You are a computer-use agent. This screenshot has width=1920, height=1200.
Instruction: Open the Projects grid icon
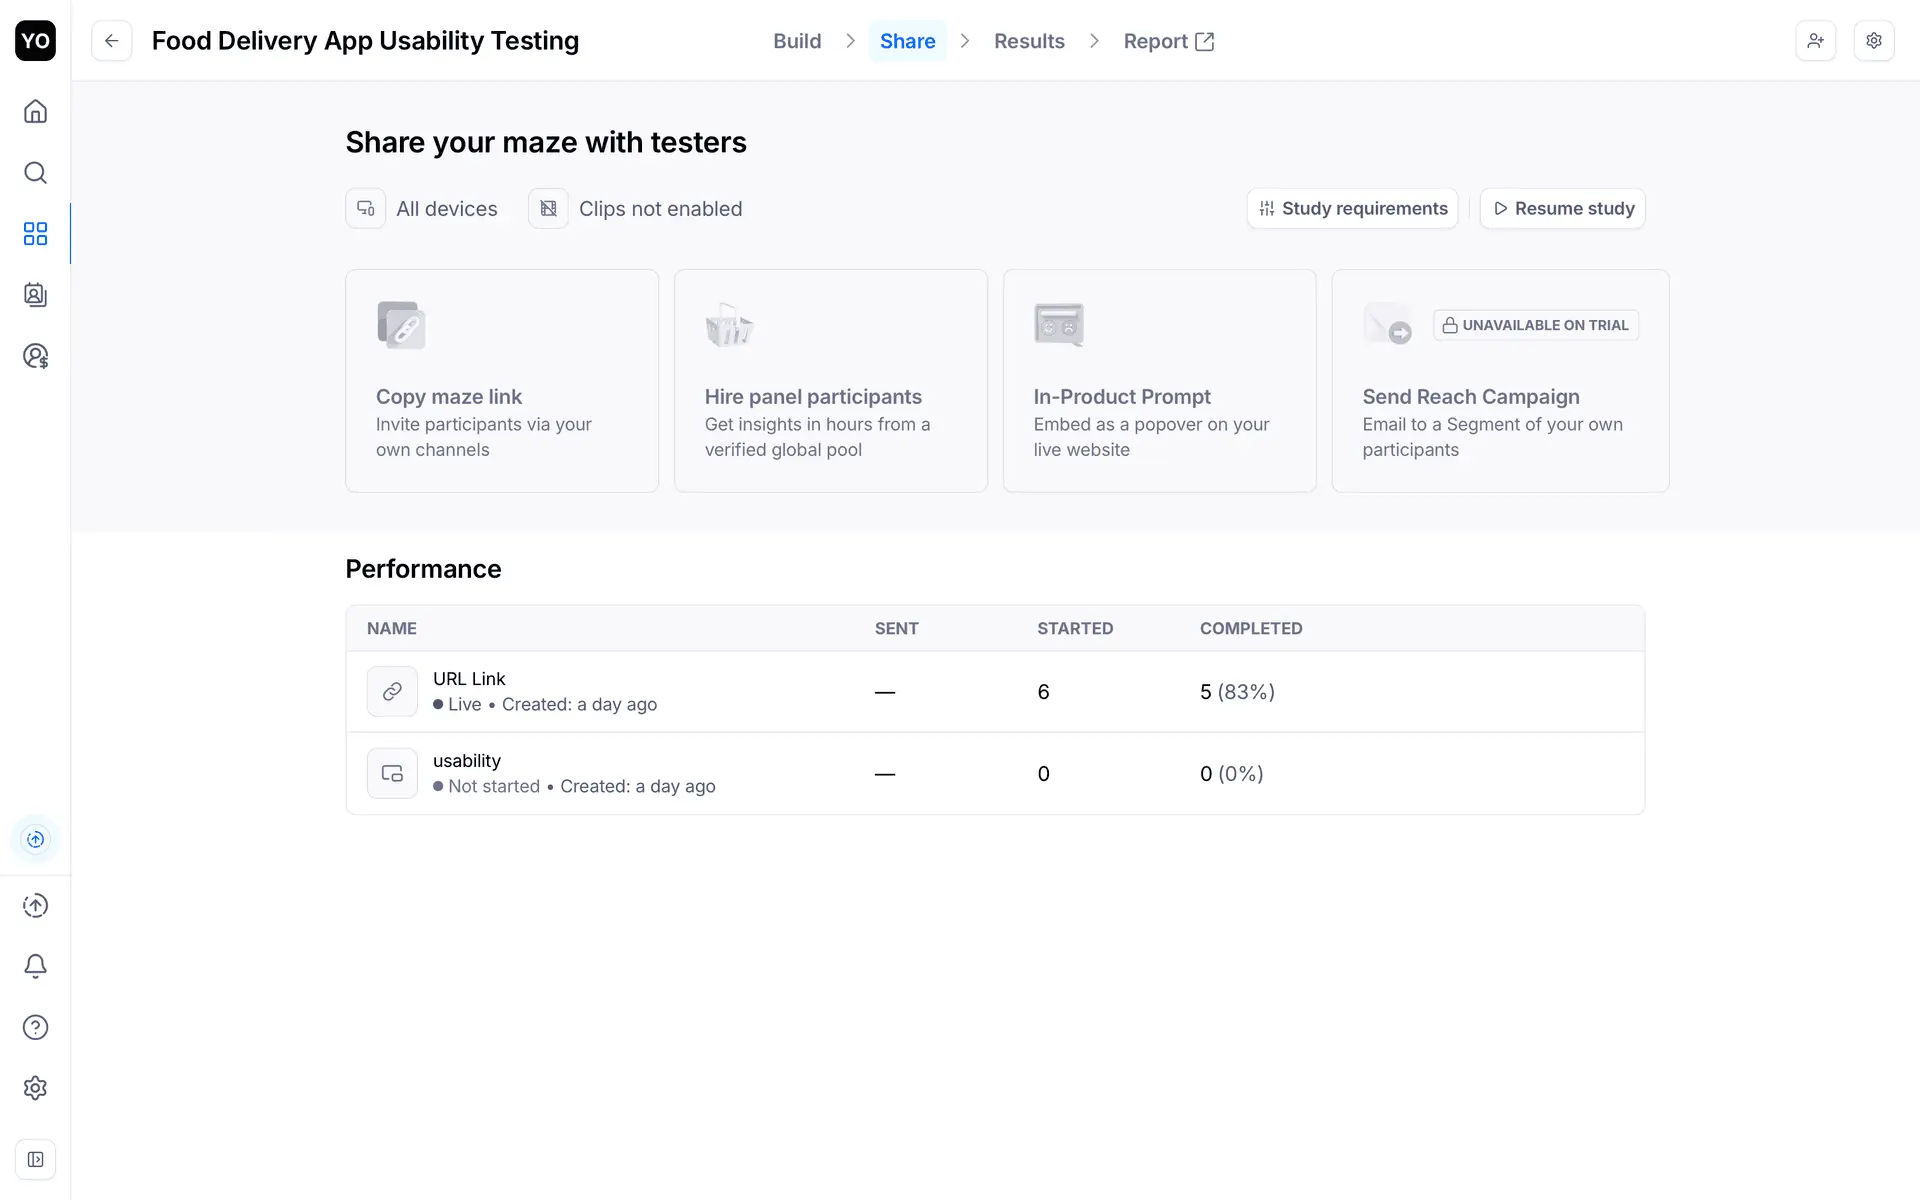coord(35,234)
